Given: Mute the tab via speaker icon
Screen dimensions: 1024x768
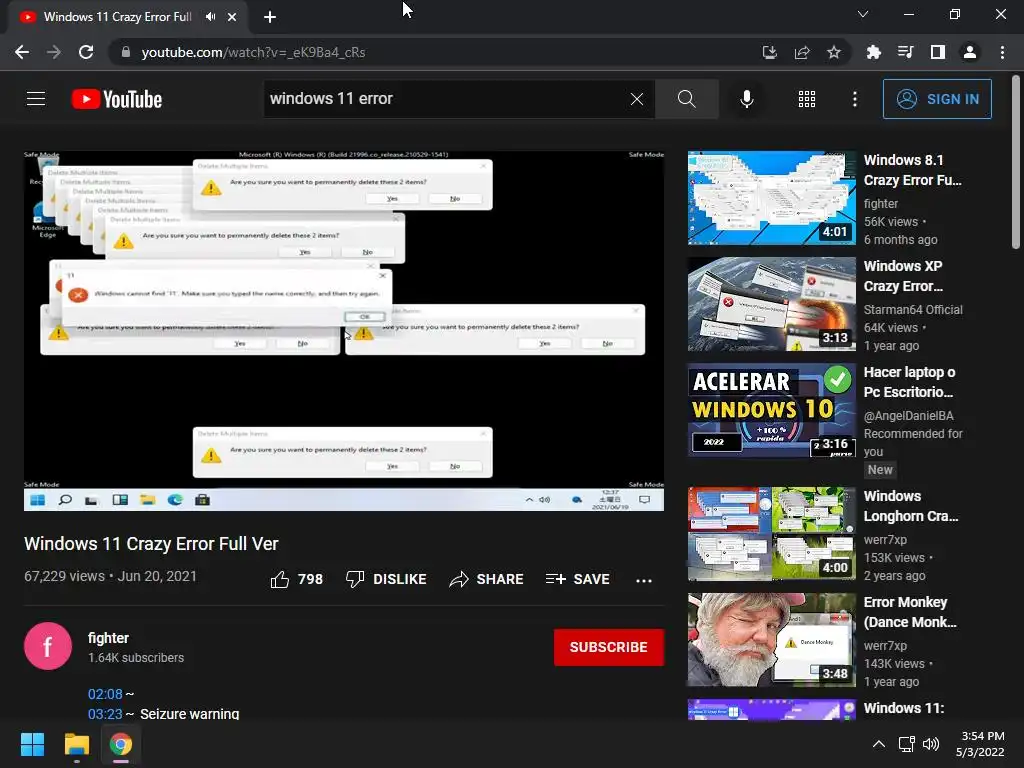Looking at the screenshot, I should pos(210,17).
